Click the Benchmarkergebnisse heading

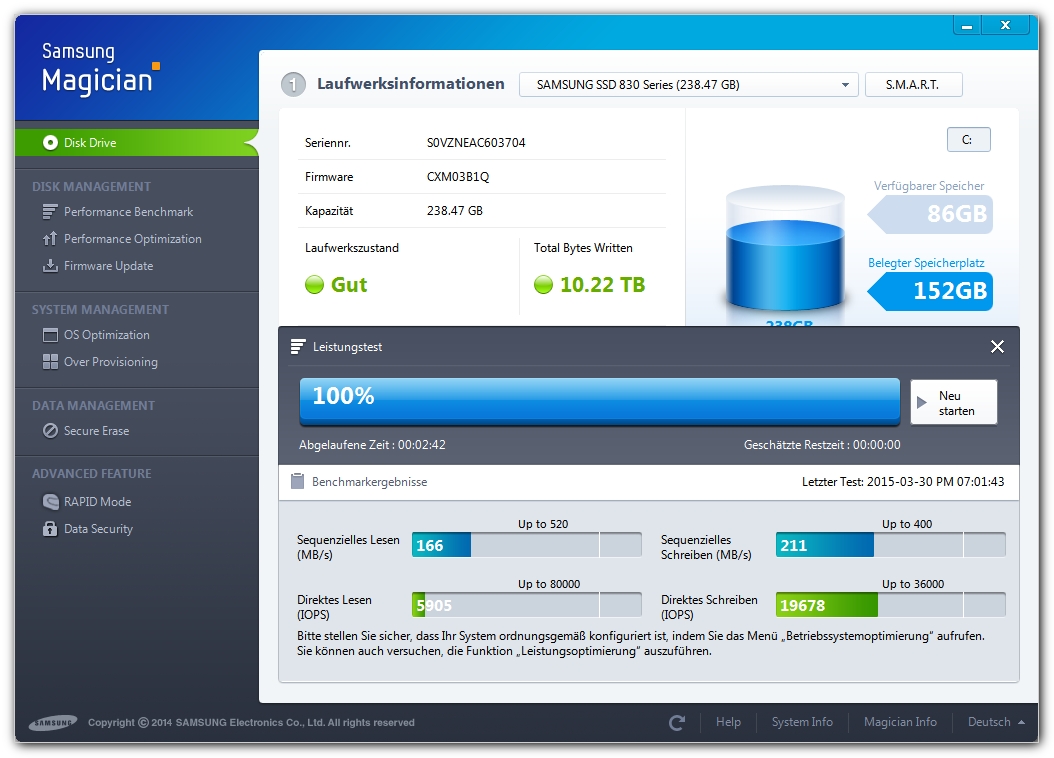[x=369, y=482]
